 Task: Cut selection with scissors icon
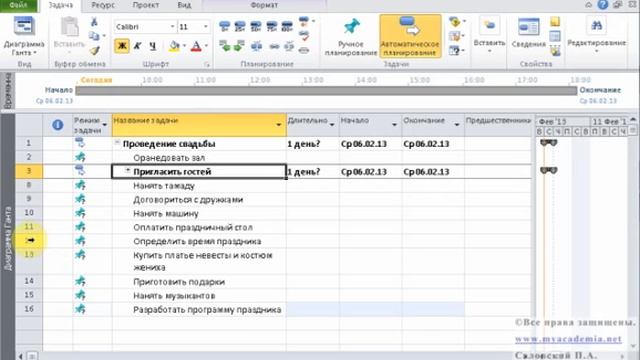[94, 22]
